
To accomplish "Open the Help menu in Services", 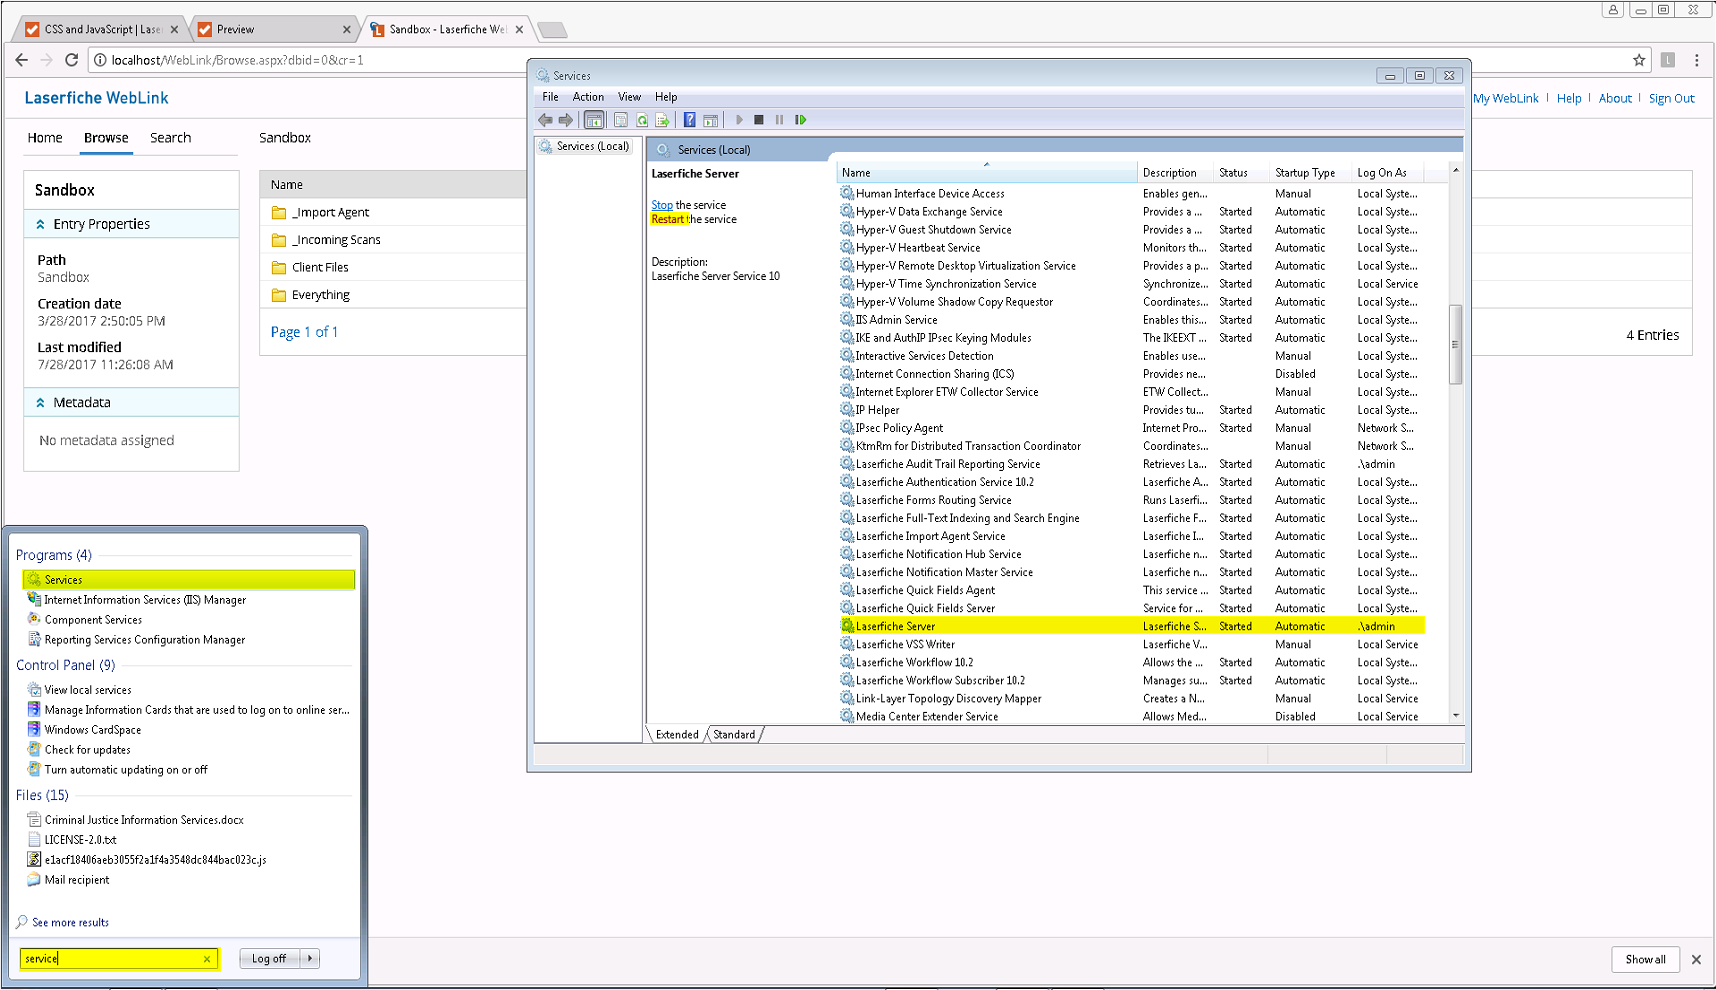I will 666,97.
